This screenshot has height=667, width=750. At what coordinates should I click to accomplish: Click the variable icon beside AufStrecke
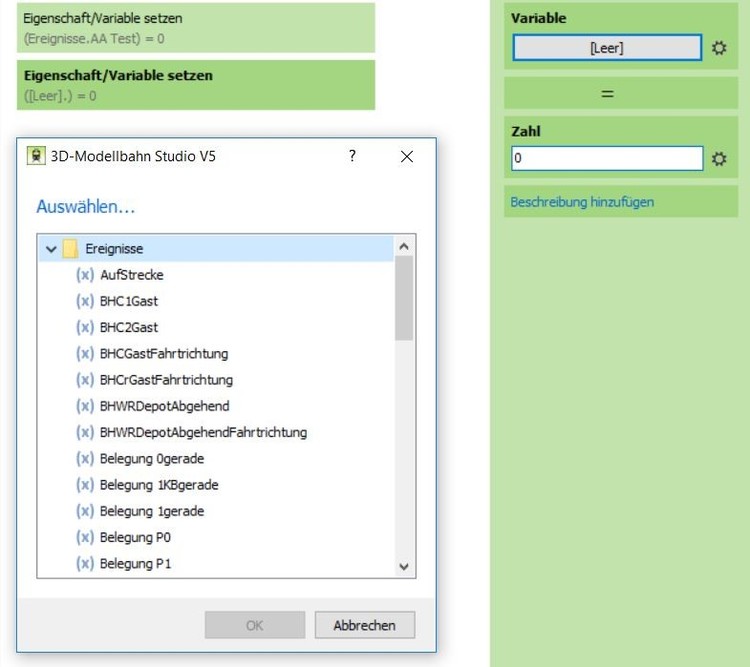(85, 275)
